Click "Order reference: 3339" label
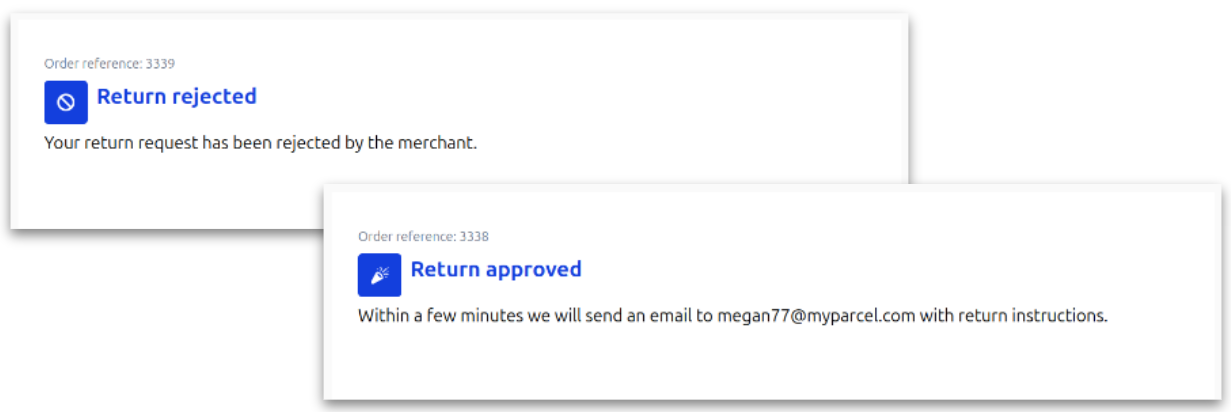The height and width of the screenshot is (412, 1231). point(109,64)
